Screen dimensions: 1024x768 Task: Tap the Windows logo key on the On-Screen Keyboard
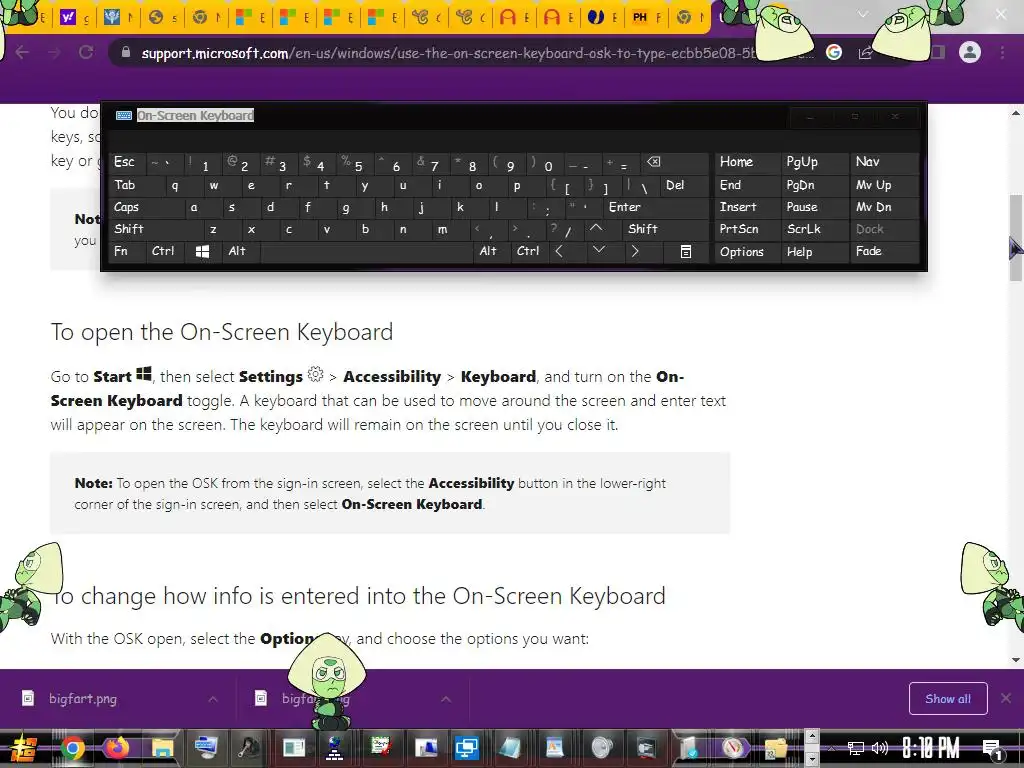202,251
